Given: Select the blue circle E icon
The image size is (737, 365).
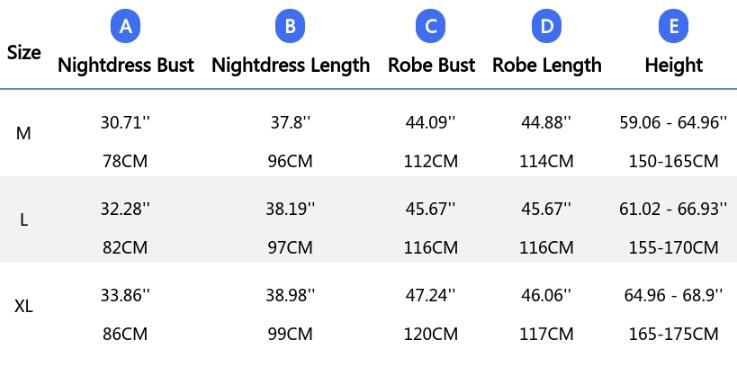Looking at the screenshot, I should point(673,26).
